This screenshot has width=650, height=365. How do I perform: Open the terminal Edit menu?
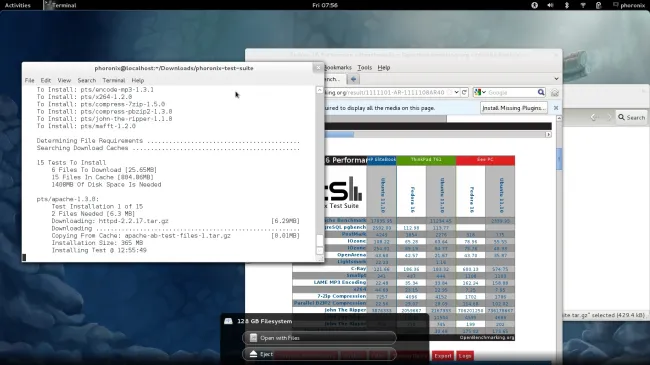tap(46, 80)
